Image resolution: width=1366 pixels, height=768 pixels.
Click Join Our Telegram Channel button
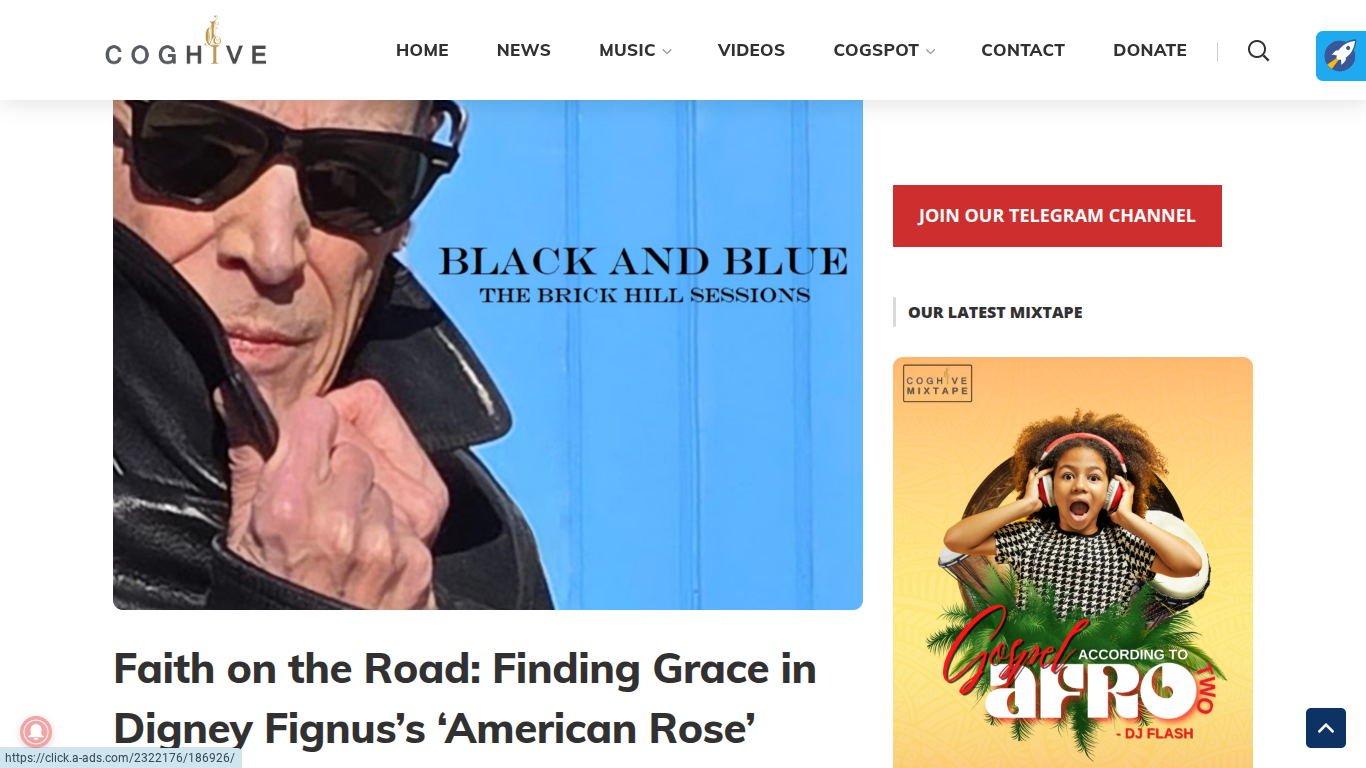click(1057, 216)
